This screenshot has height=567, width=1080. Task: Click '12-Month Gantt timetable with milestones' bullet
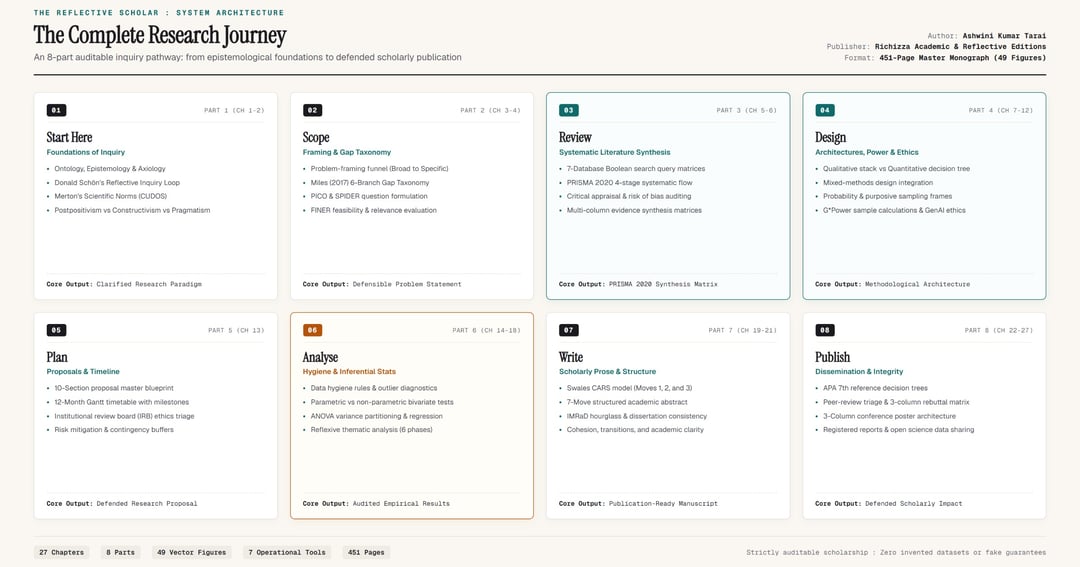(122, 402)
